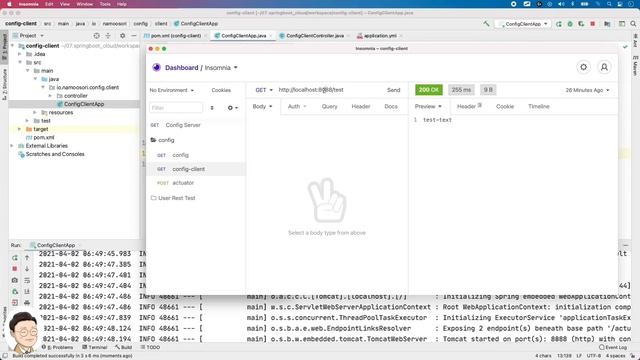Click the rerun icon in IntelliJ Run panel
This screenshot has width=640, height=360.
(x=15, y=258)
